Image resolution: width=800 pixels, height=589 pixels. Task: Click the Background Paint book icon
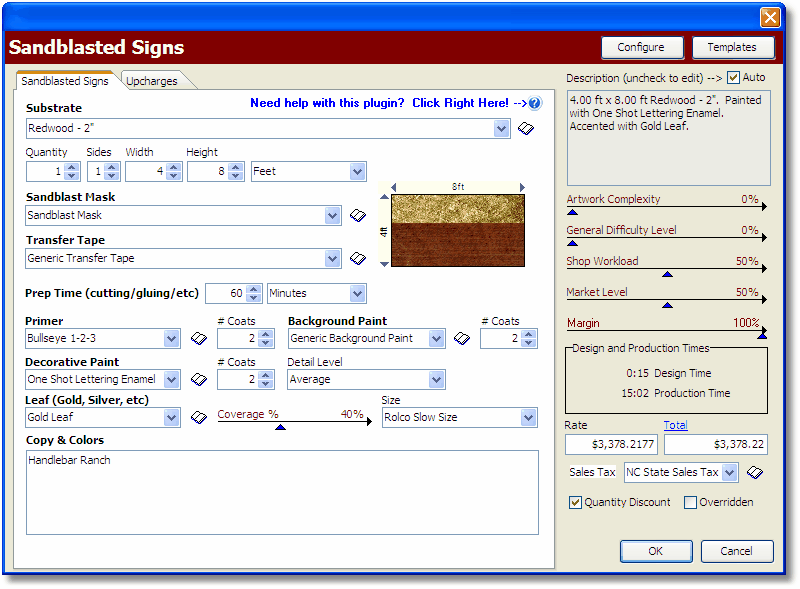461,339
